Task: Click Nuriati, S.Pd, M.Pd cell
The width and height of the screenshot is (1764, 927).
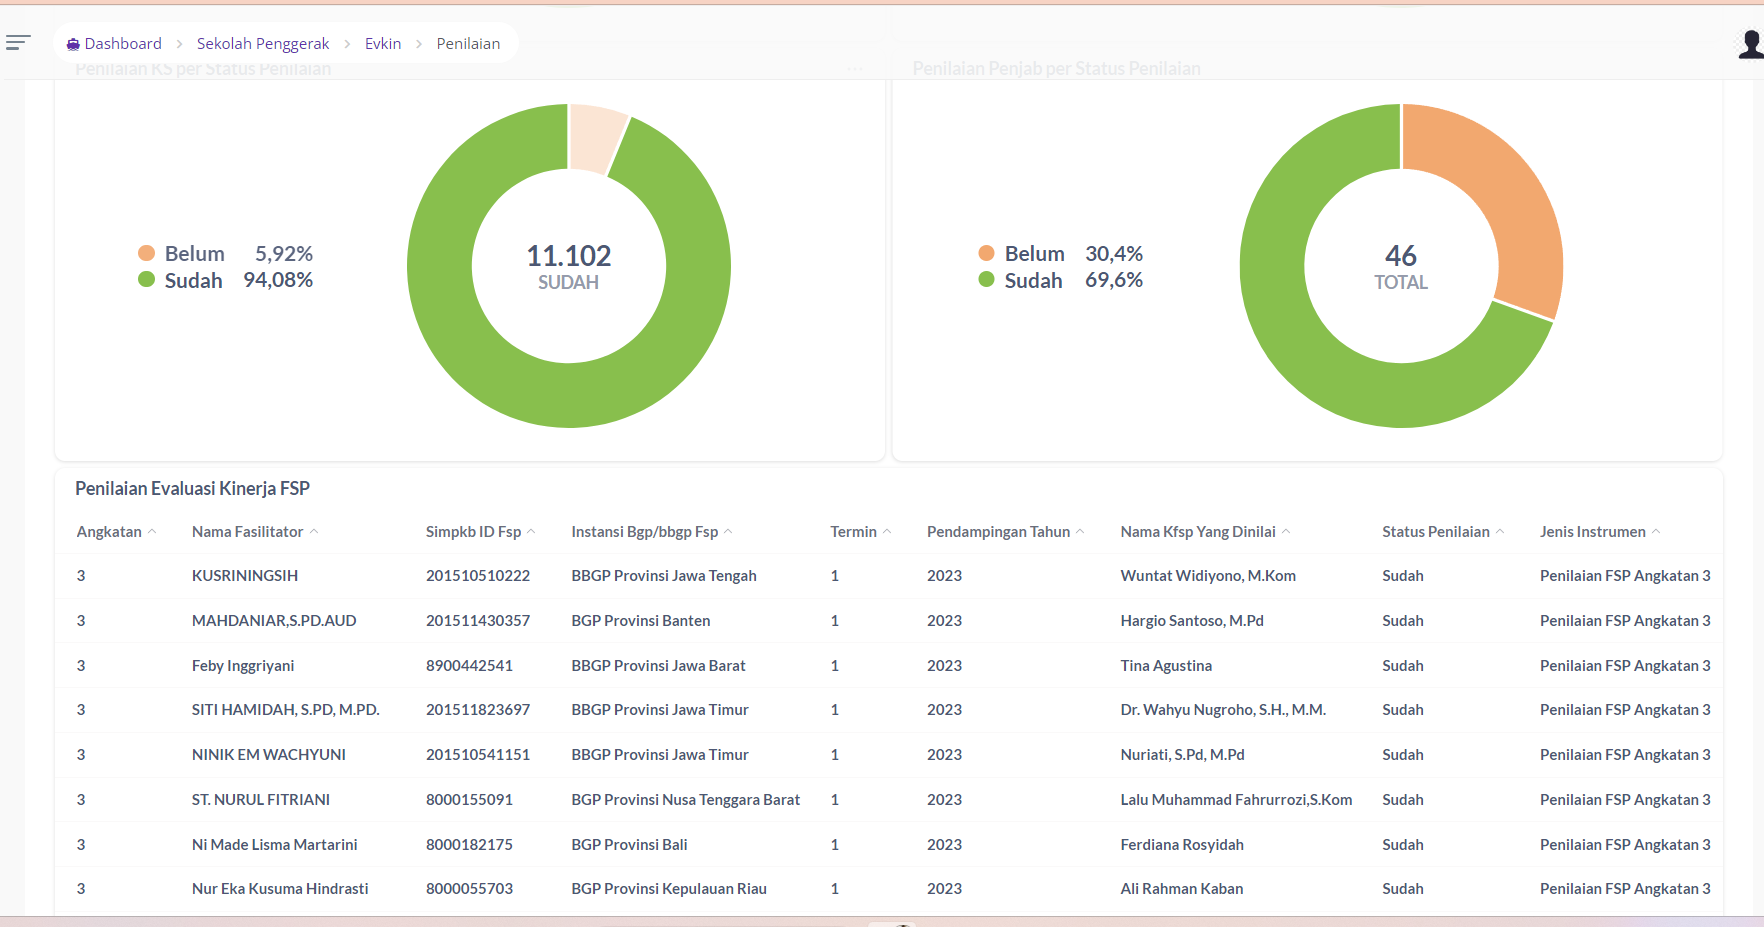Action: click(1183, 755)
